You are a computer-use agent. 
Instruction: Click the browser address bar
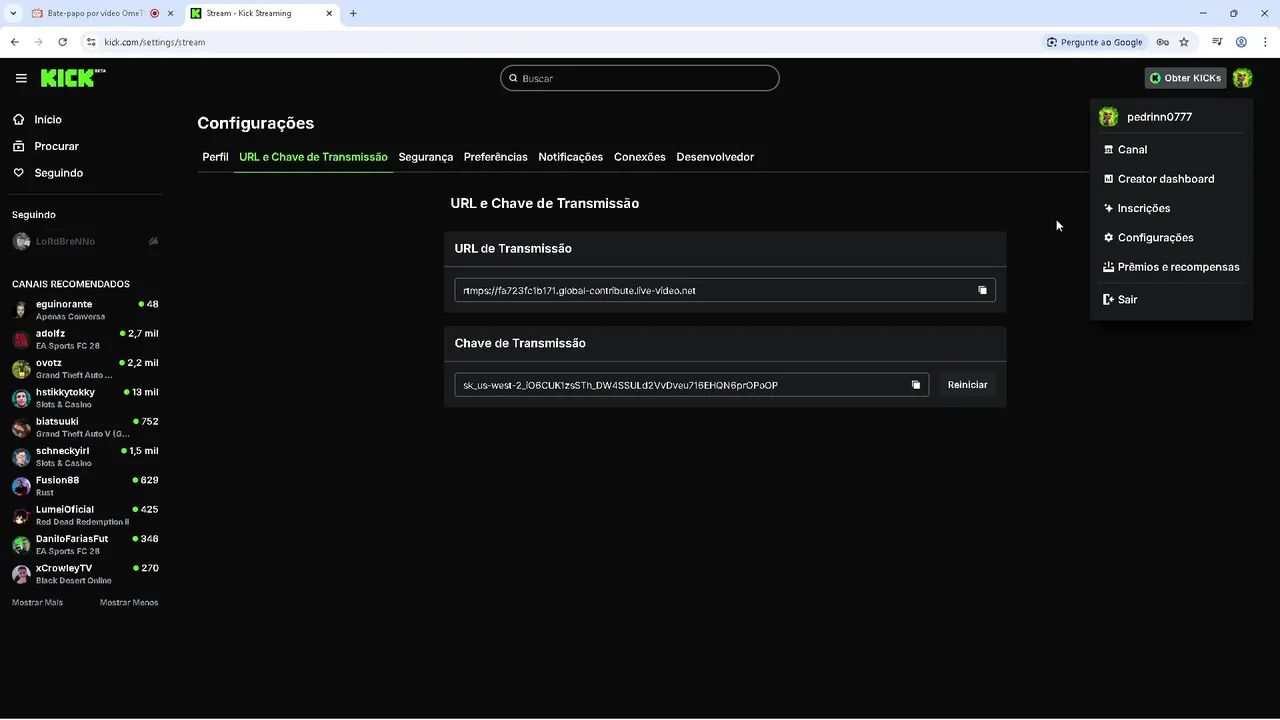tap(560, 42)
